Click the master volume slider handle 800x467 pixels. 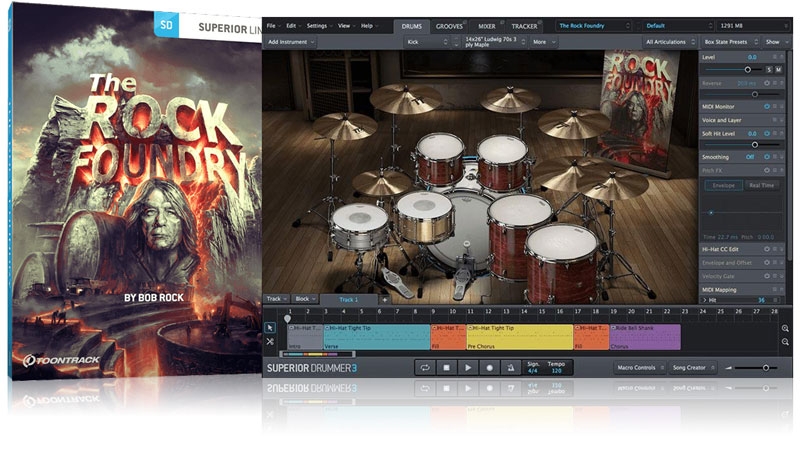(766, 368)
